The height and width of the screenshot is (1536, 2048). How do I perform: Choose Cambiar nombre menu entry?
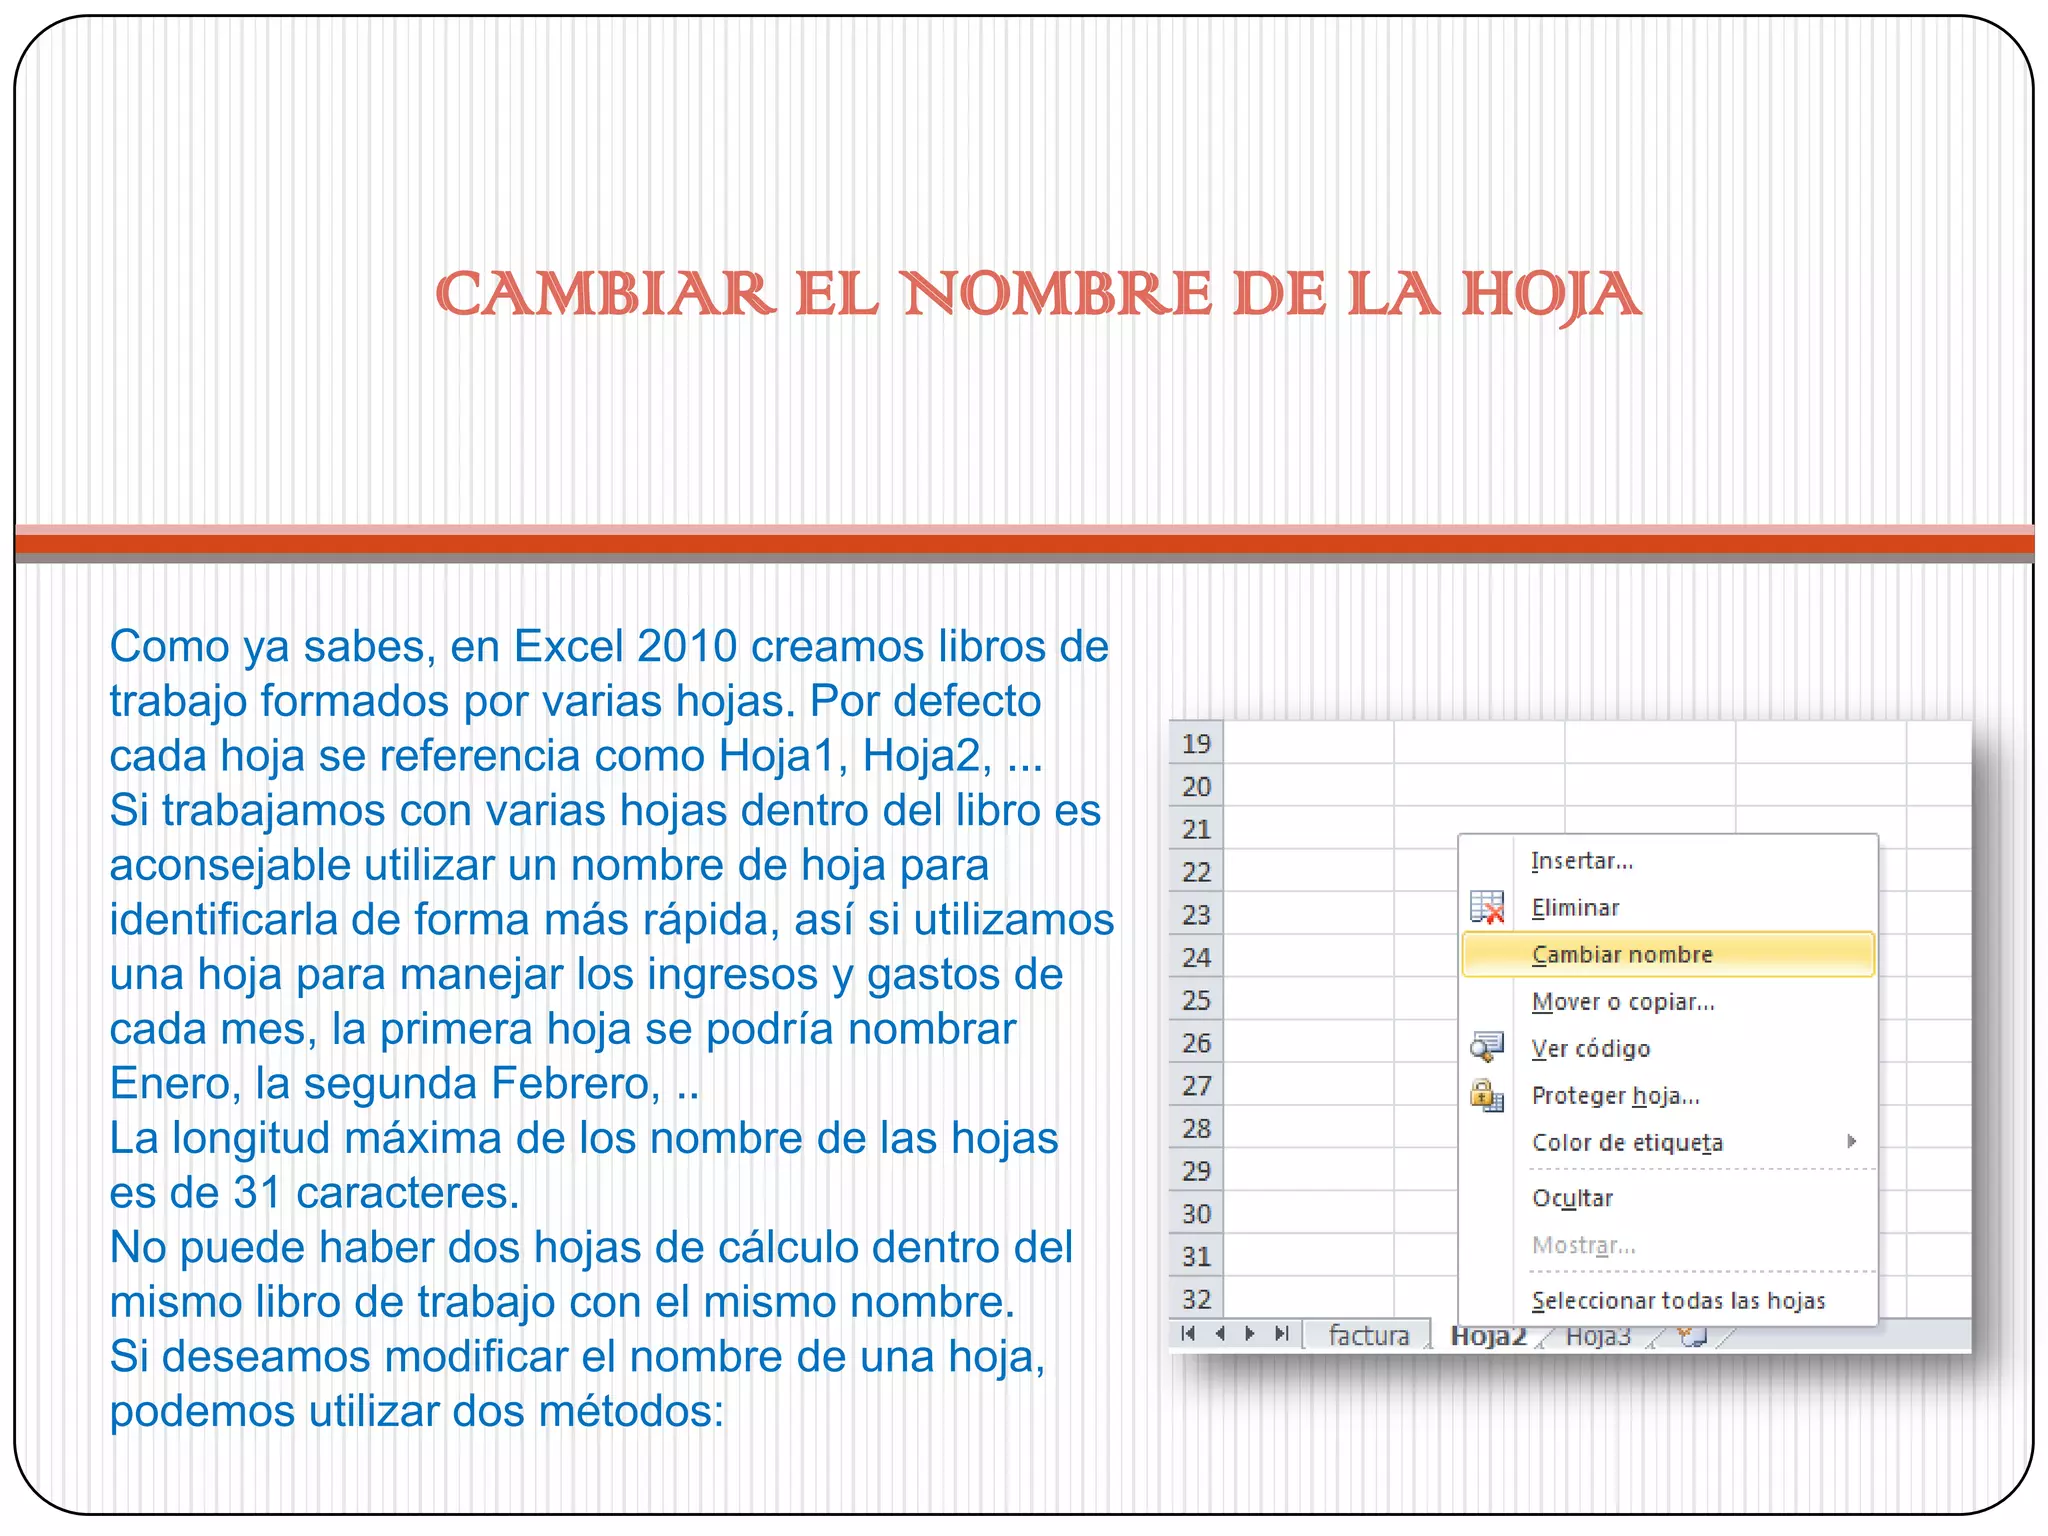click(1667, 954)
